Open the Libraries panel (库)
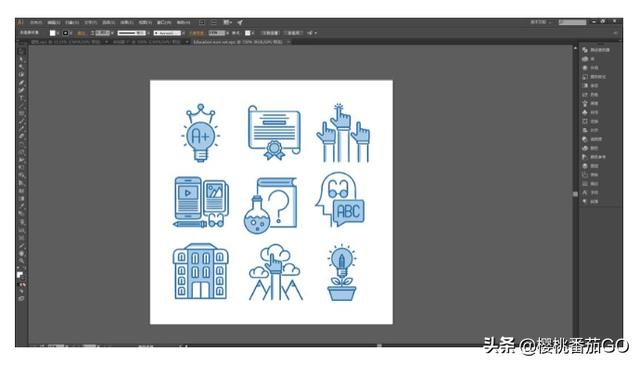The image size is (640, 365). 589,59
